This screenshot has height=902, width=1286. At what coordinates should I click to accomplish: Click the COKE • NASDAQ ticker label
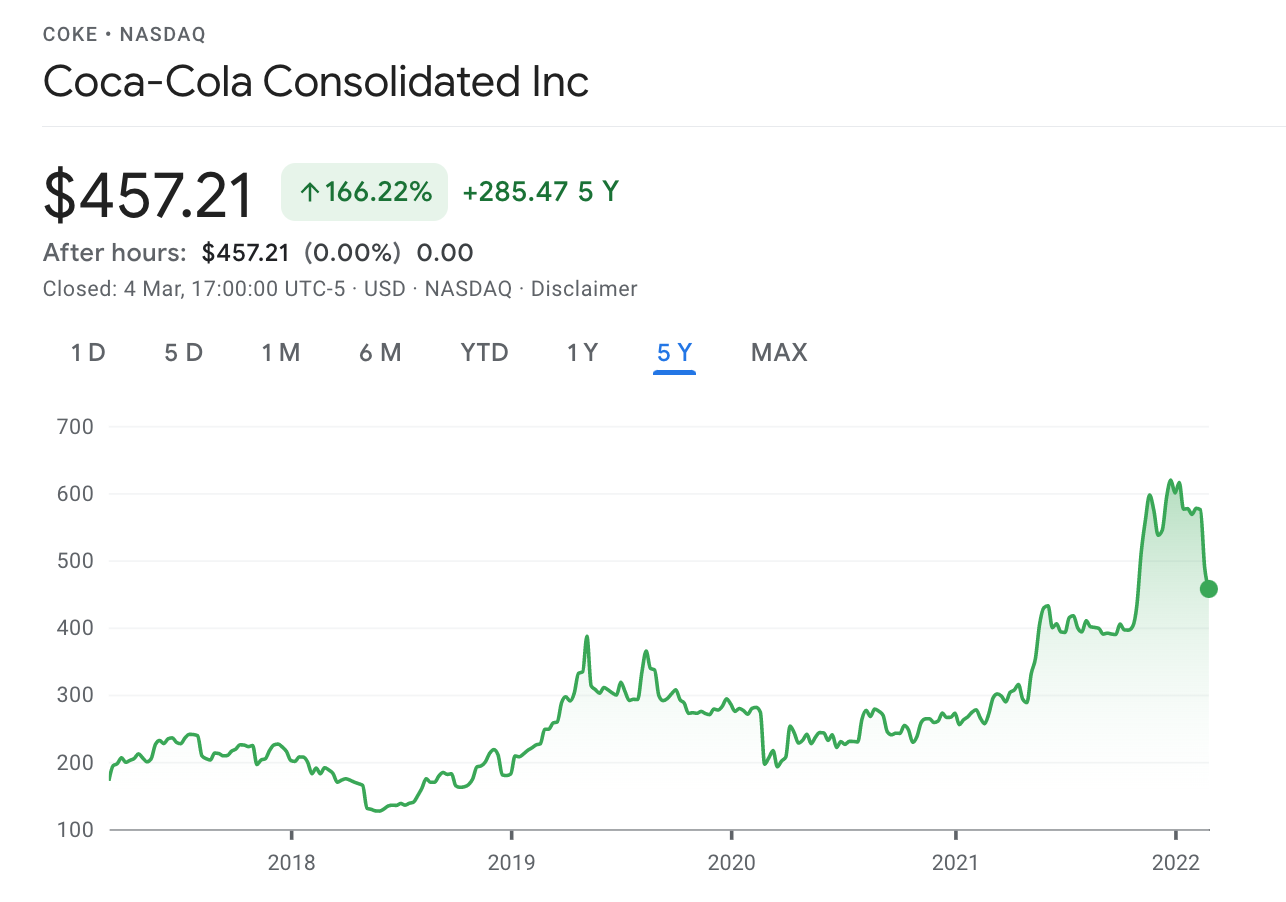tap(124, 35)
